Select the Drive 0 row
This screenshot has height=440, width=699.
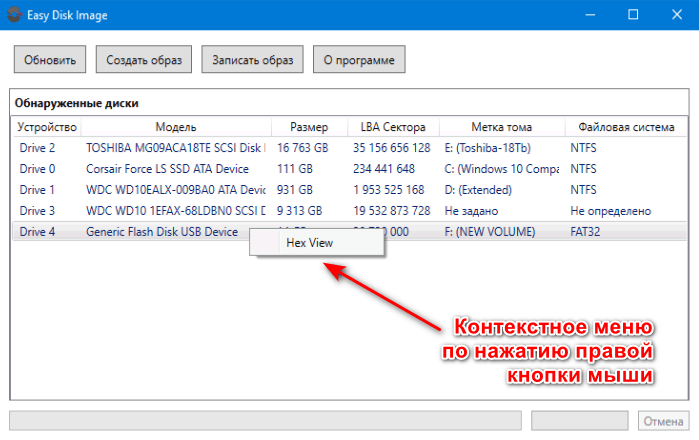click(x=350, y=169)
